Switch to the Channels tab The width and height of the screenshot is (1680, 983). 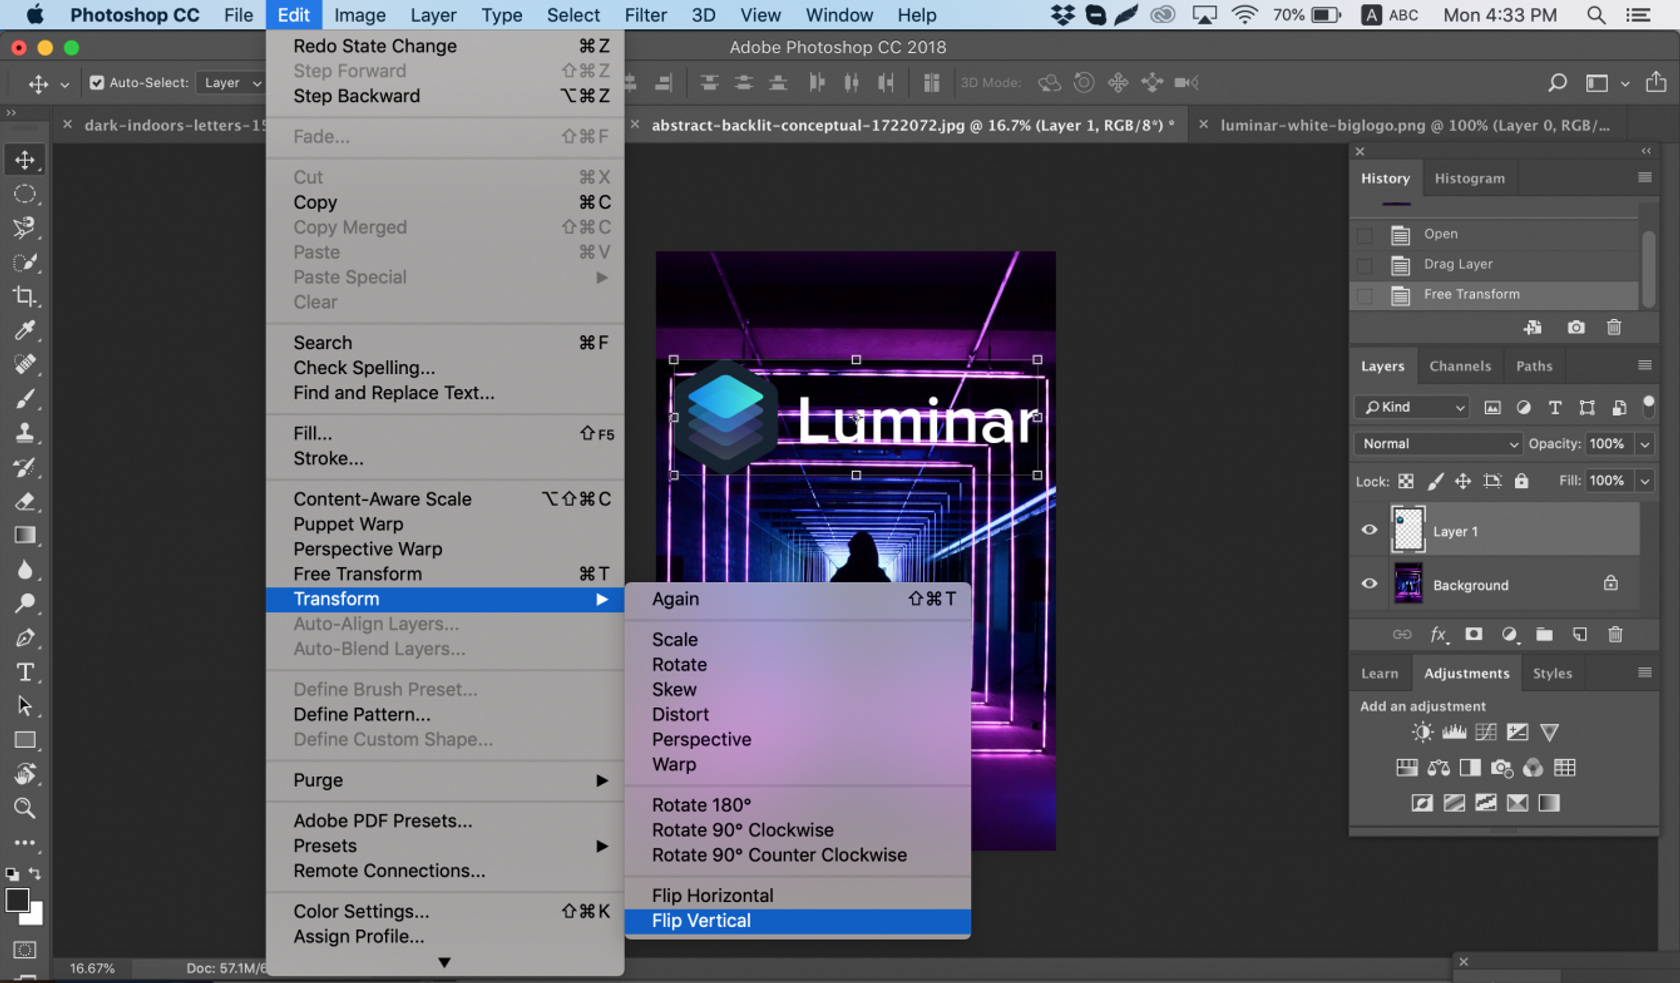1460,366
